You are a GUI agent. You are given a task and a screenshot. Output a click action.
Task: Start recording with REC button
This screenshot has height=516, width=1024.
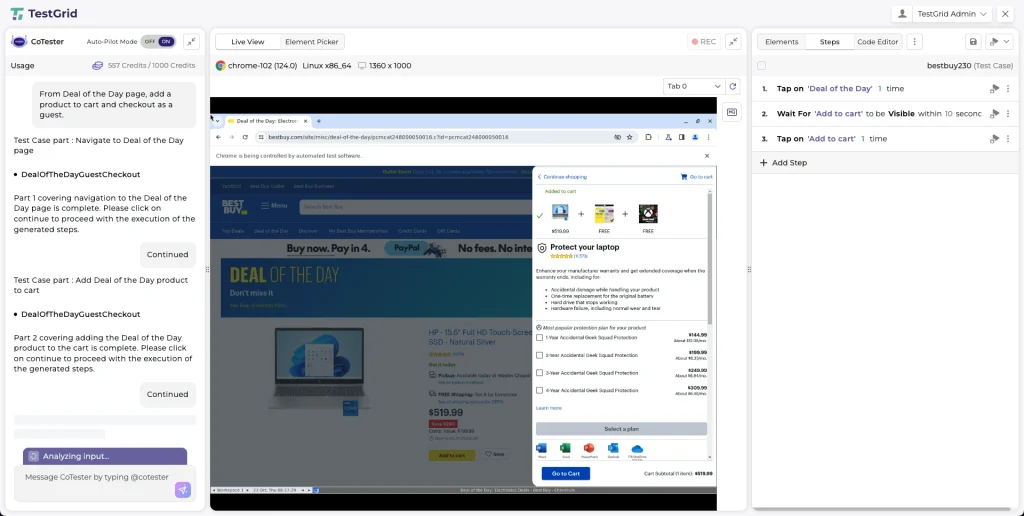pos(703,42)
